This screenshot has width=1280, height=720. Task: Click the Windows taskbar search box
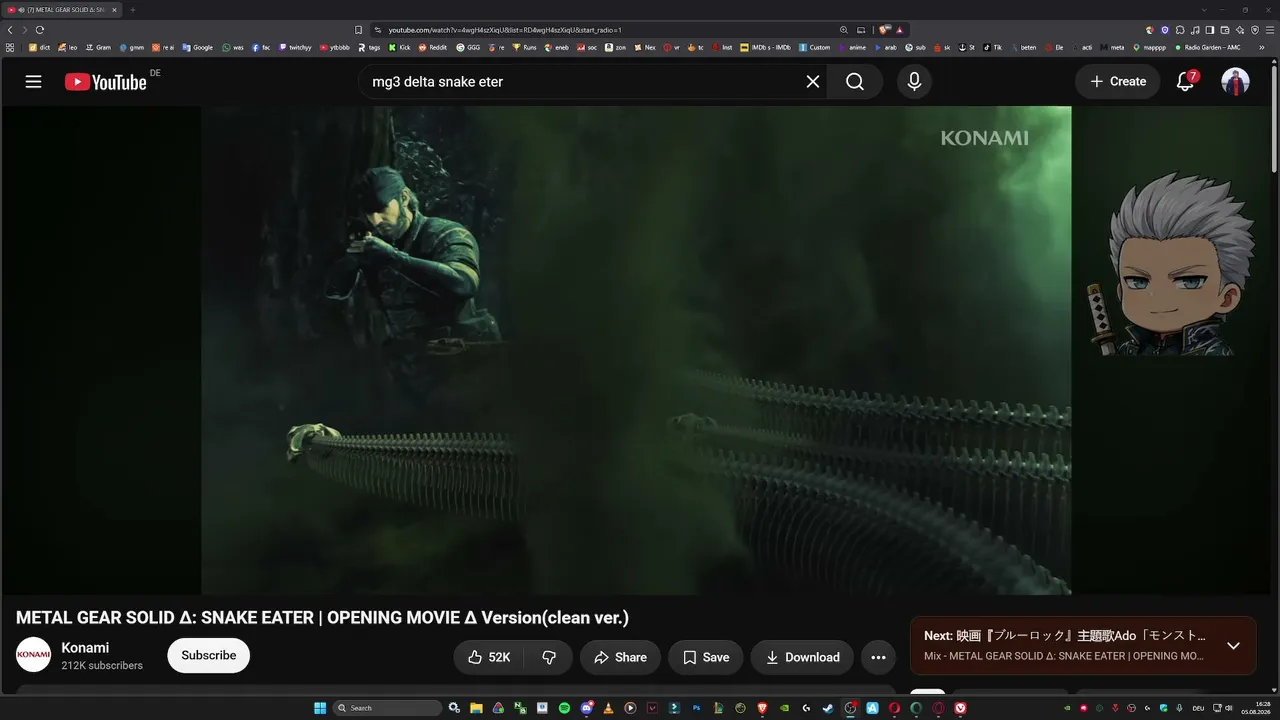(x=387, y=708)
